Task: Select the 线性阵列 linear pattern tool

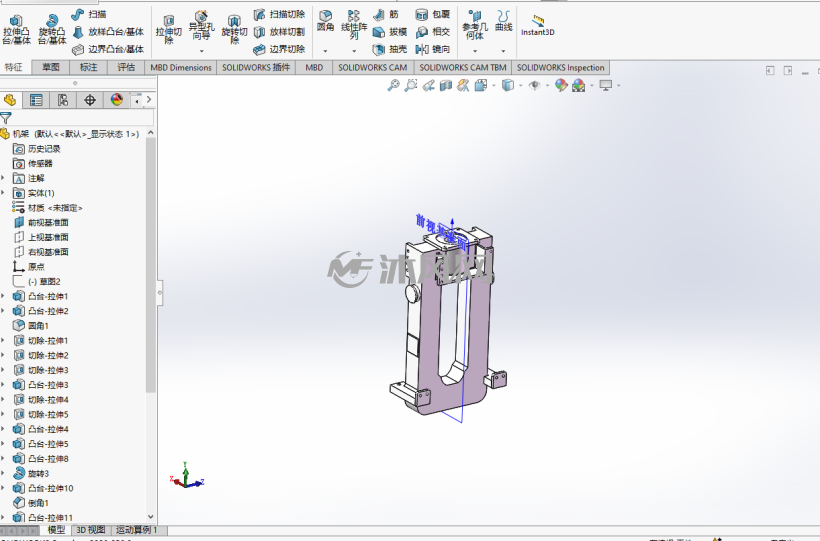Action: coord(354,24)
